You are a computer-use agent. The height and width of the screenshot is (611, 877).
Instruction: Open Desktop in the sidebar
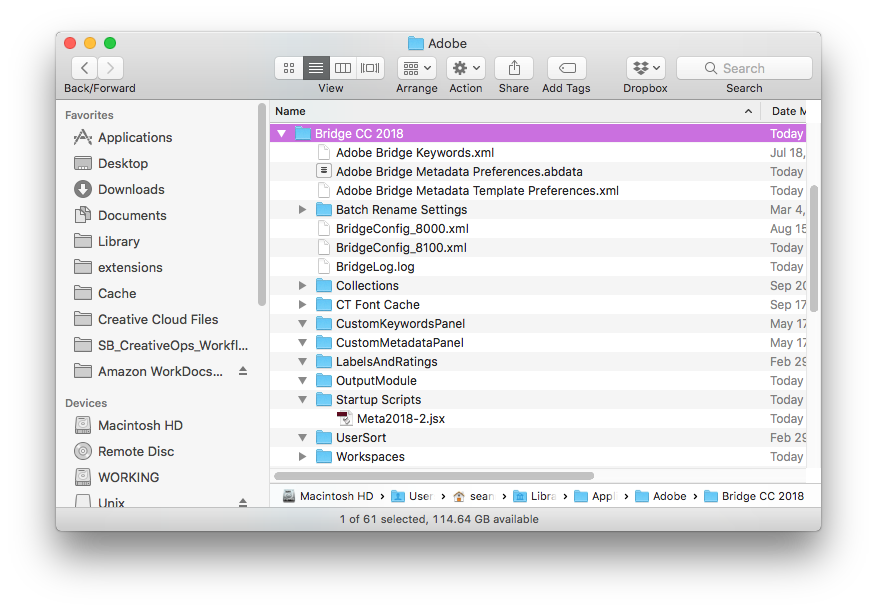tap(122, 163)
